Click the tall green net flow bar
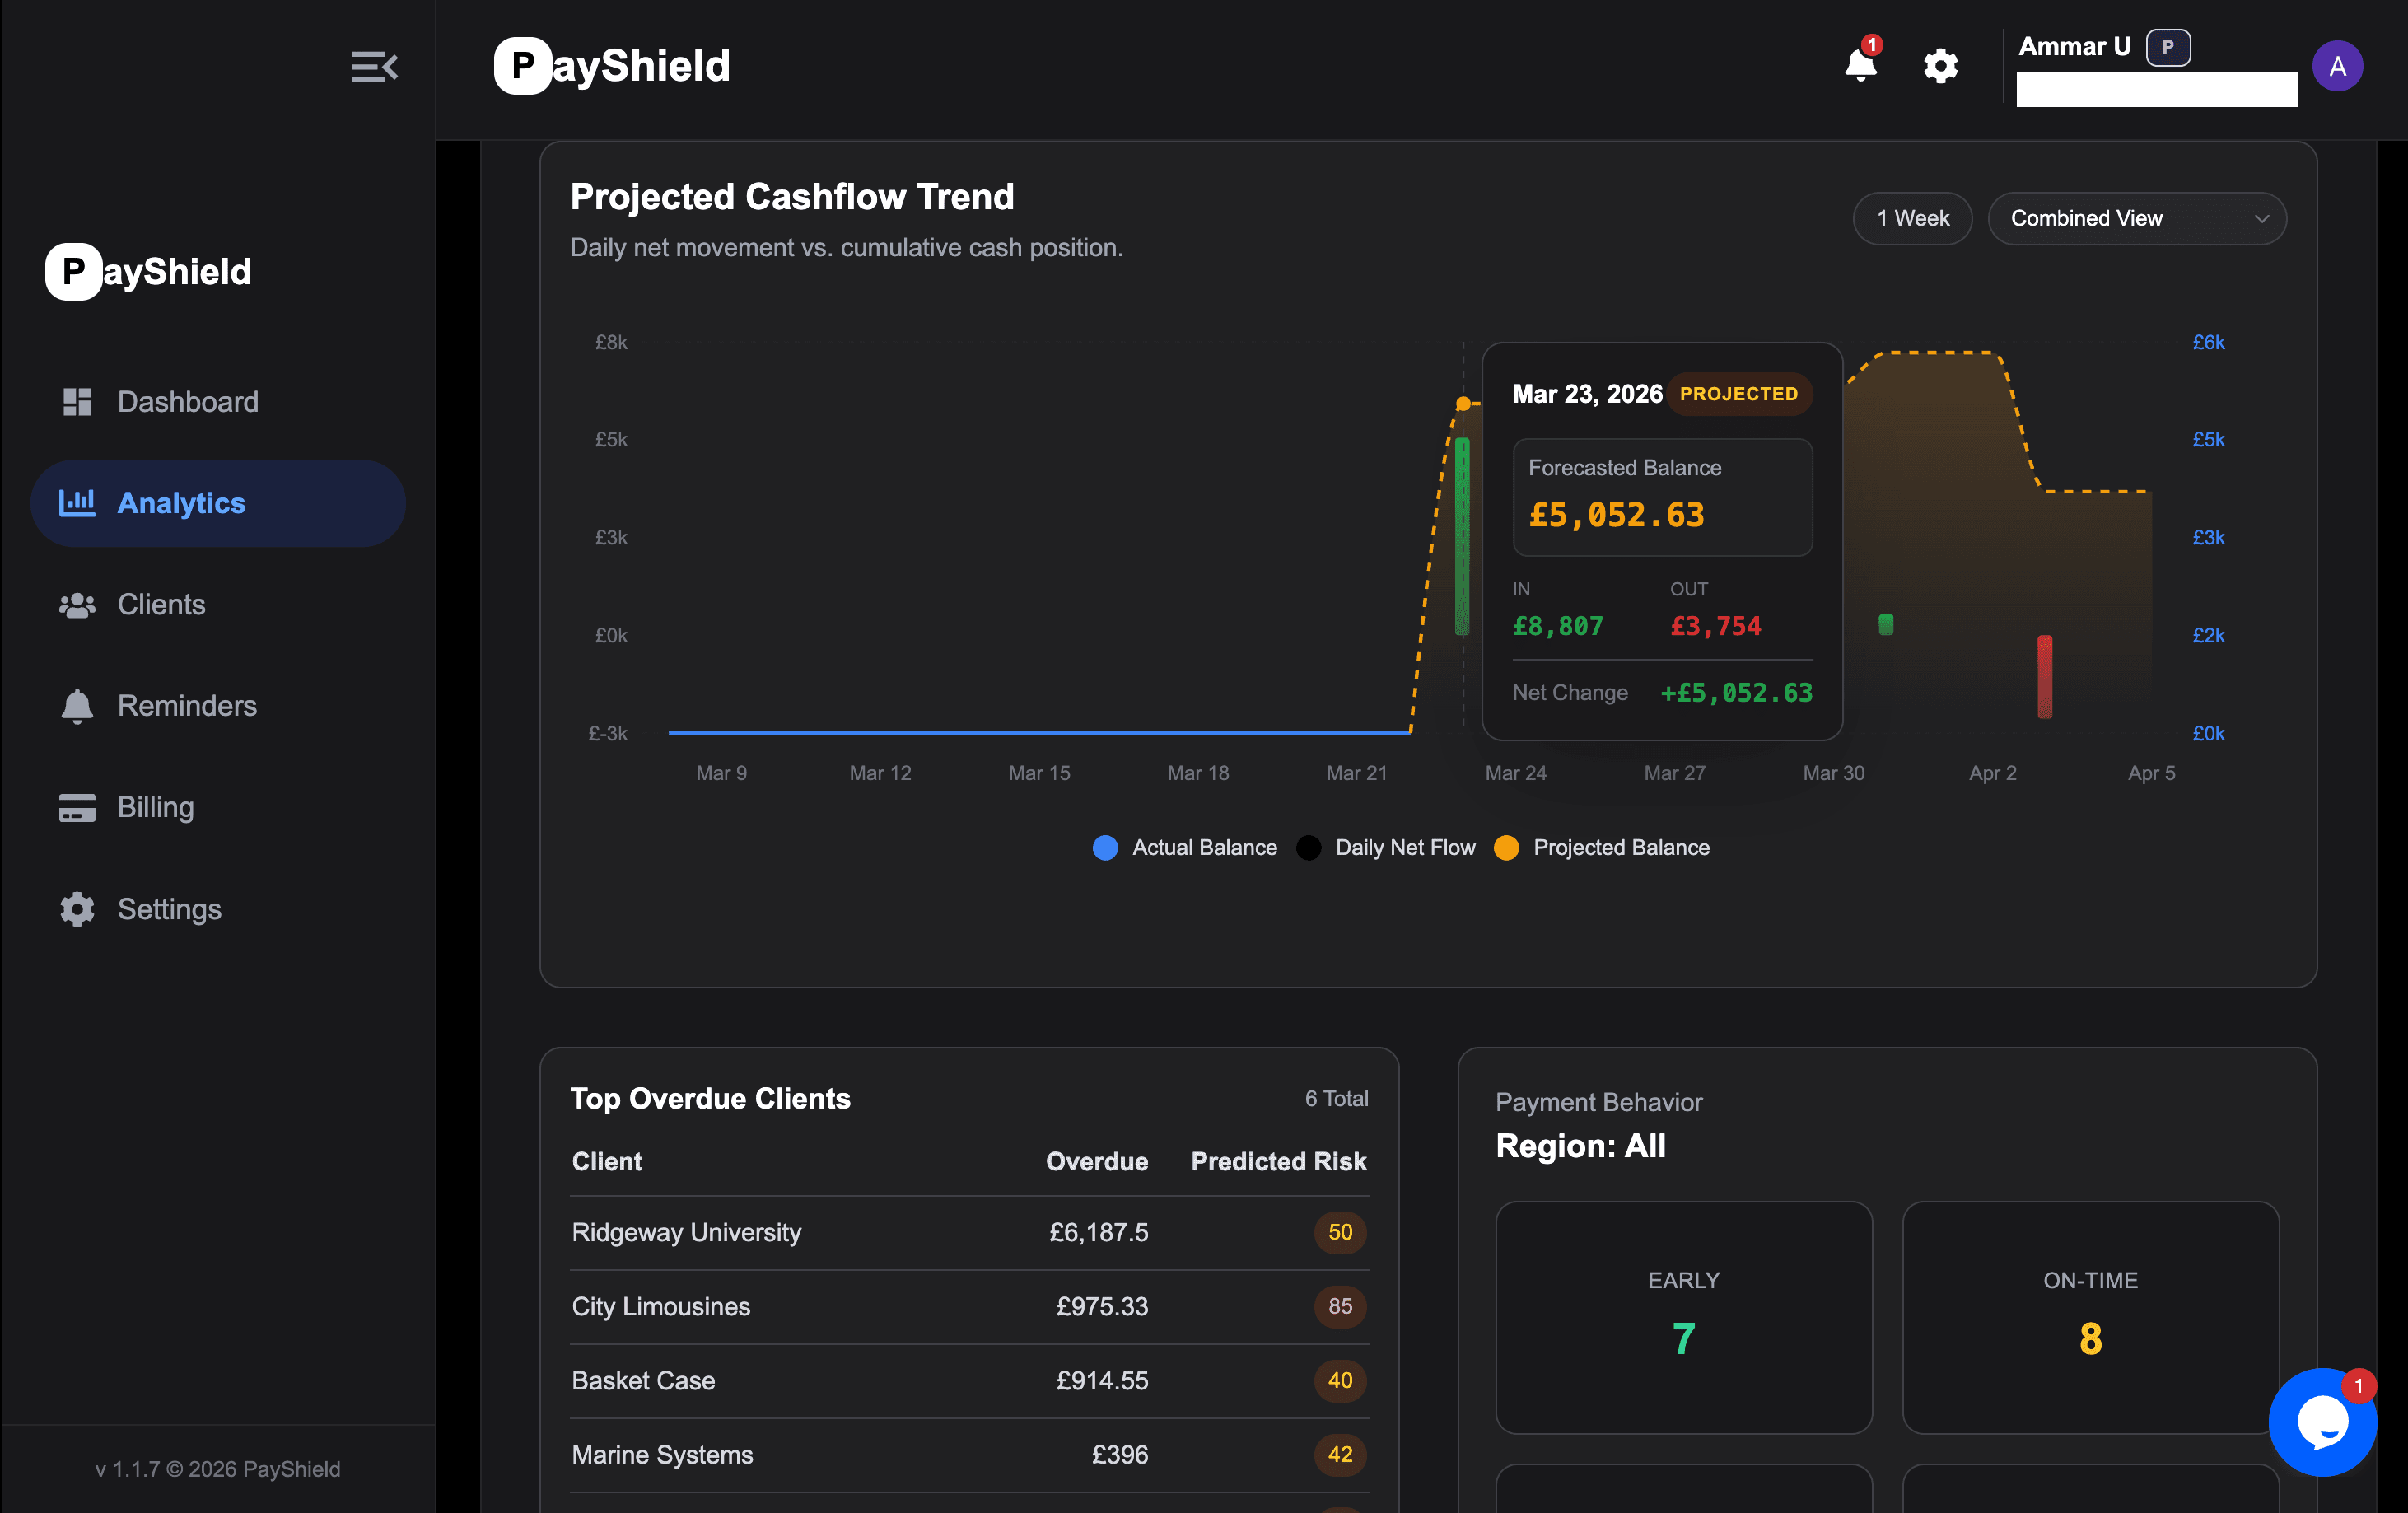The height and width of the screenshot is (1513, 2408). [1462, 536]
